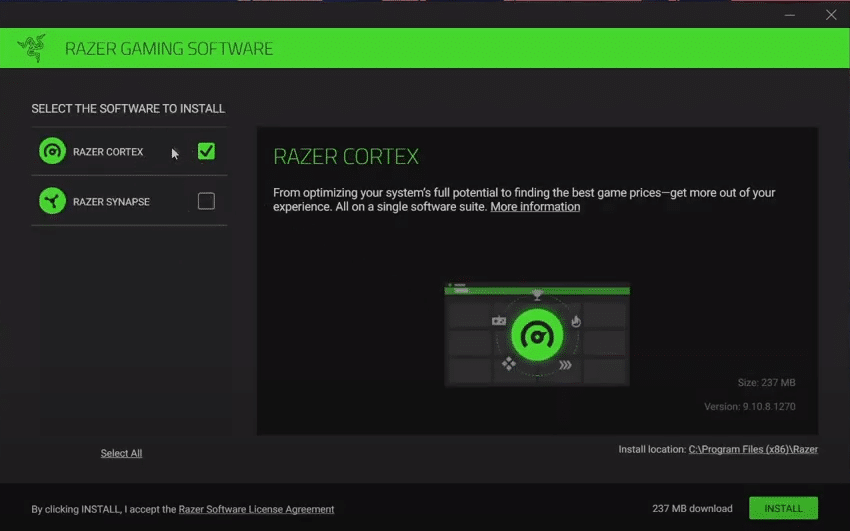The image size is (850, 531).
Task: Click the RAZER GAMING SOFTWARE title
Action: (169, 49)
